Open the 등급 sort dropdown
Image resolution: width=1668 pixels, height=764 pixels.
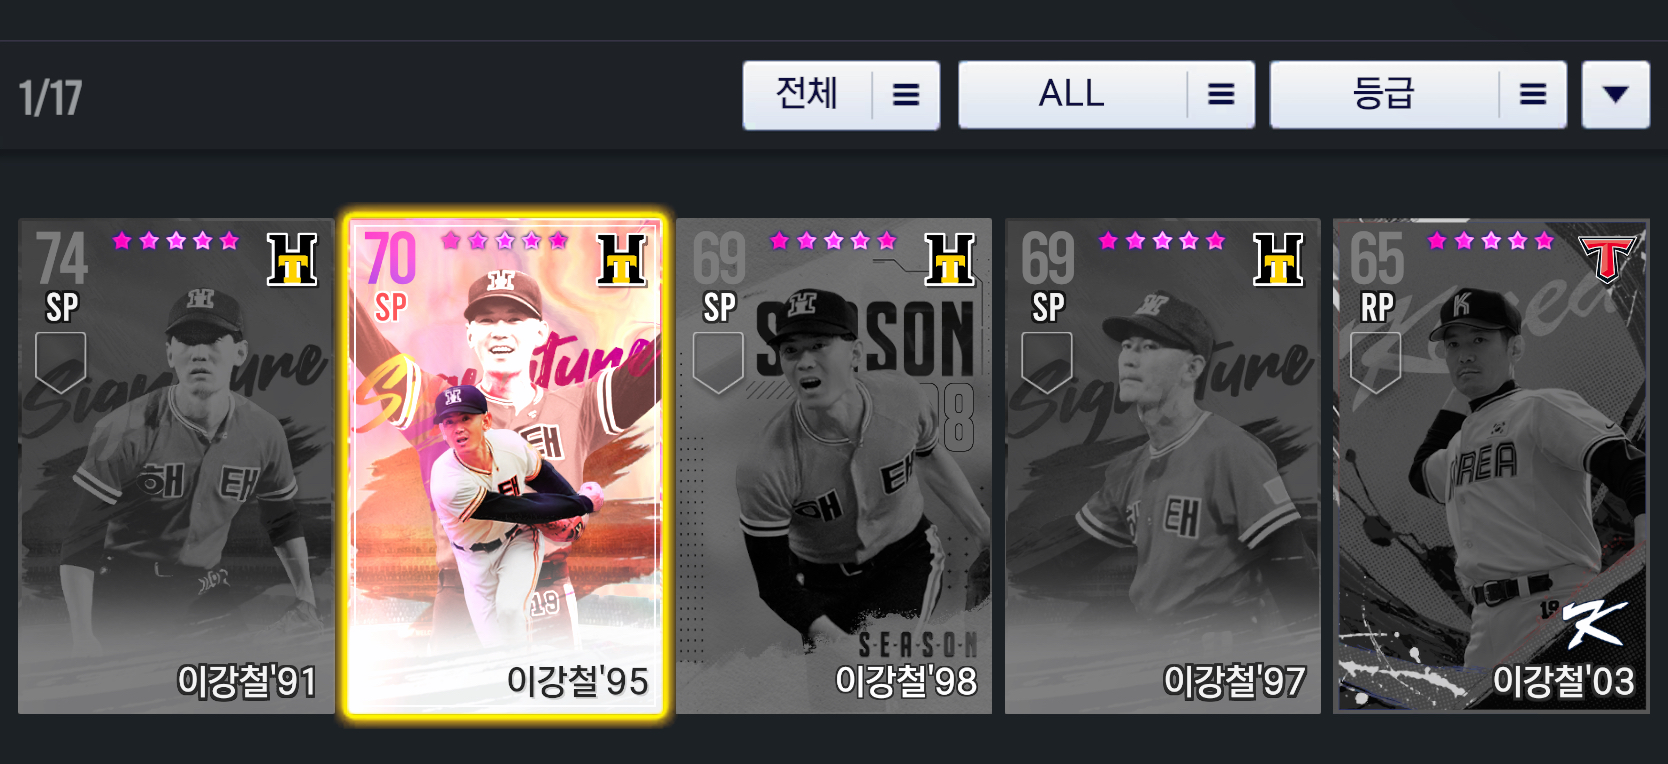(1418, 95)
